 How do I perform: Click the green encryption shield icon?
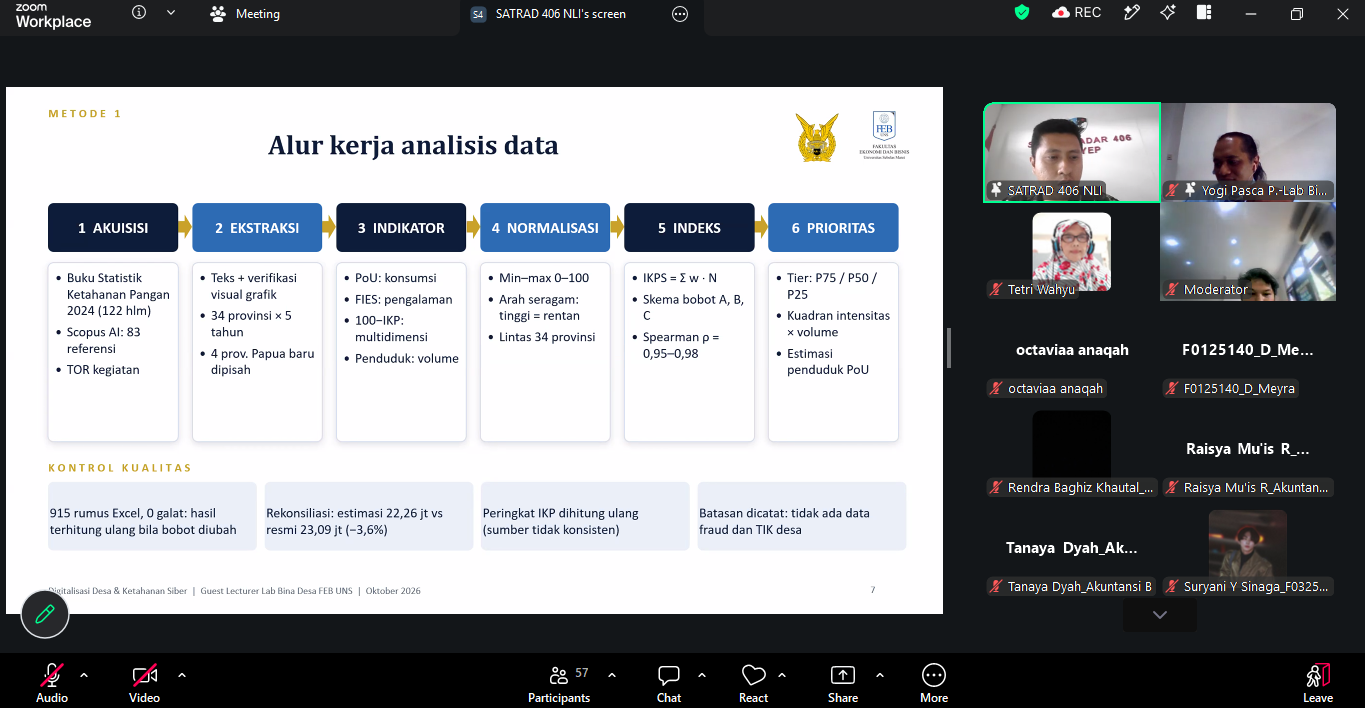1021,13
